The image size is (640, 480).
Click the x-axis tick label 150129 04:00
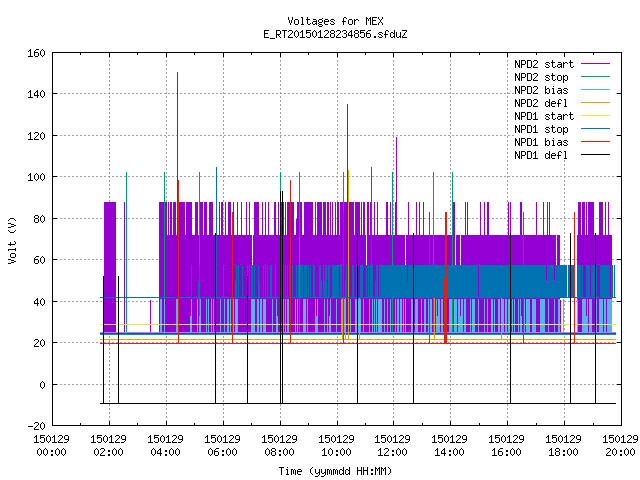[x=165, y=446]
